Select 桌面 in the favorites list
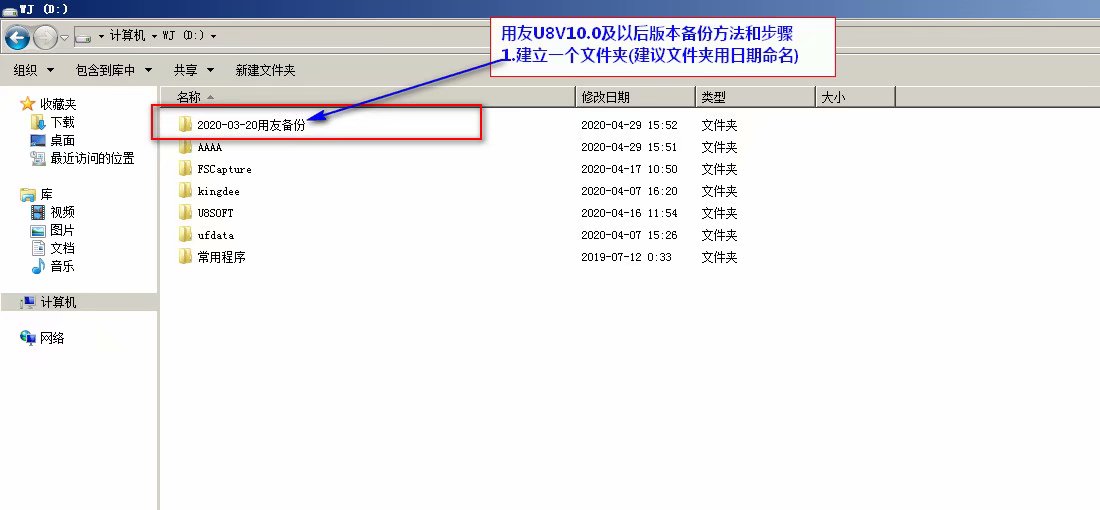1100x510 pixels. pos(62,140)
